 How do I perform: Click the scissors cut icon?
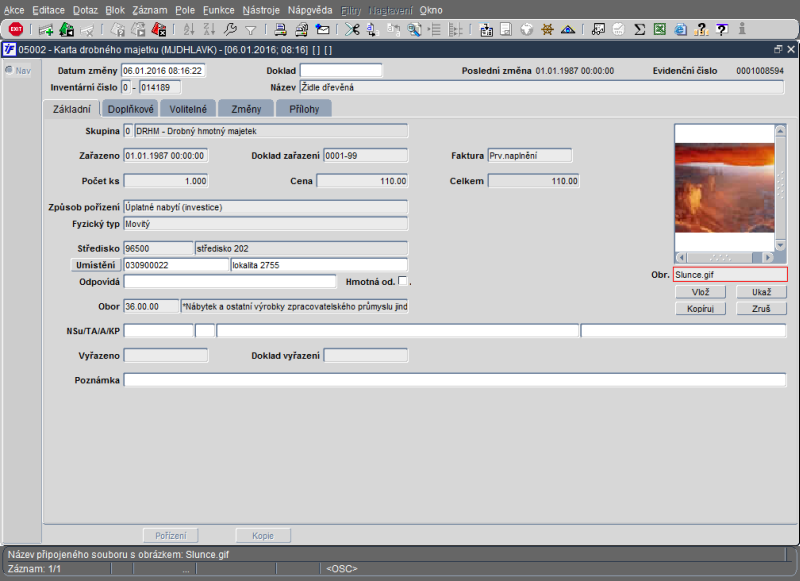pos(352,30)
